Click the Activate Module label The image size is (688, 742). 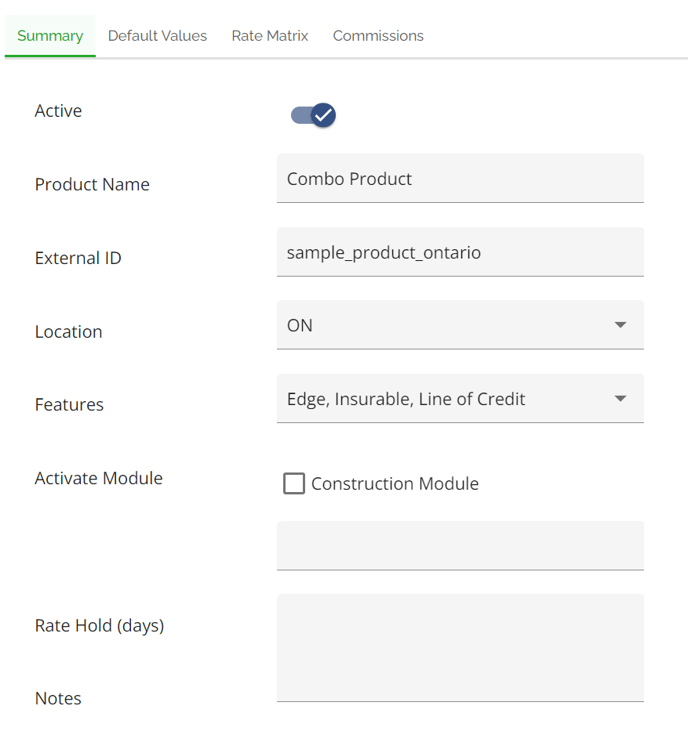(x=99, y=478)
